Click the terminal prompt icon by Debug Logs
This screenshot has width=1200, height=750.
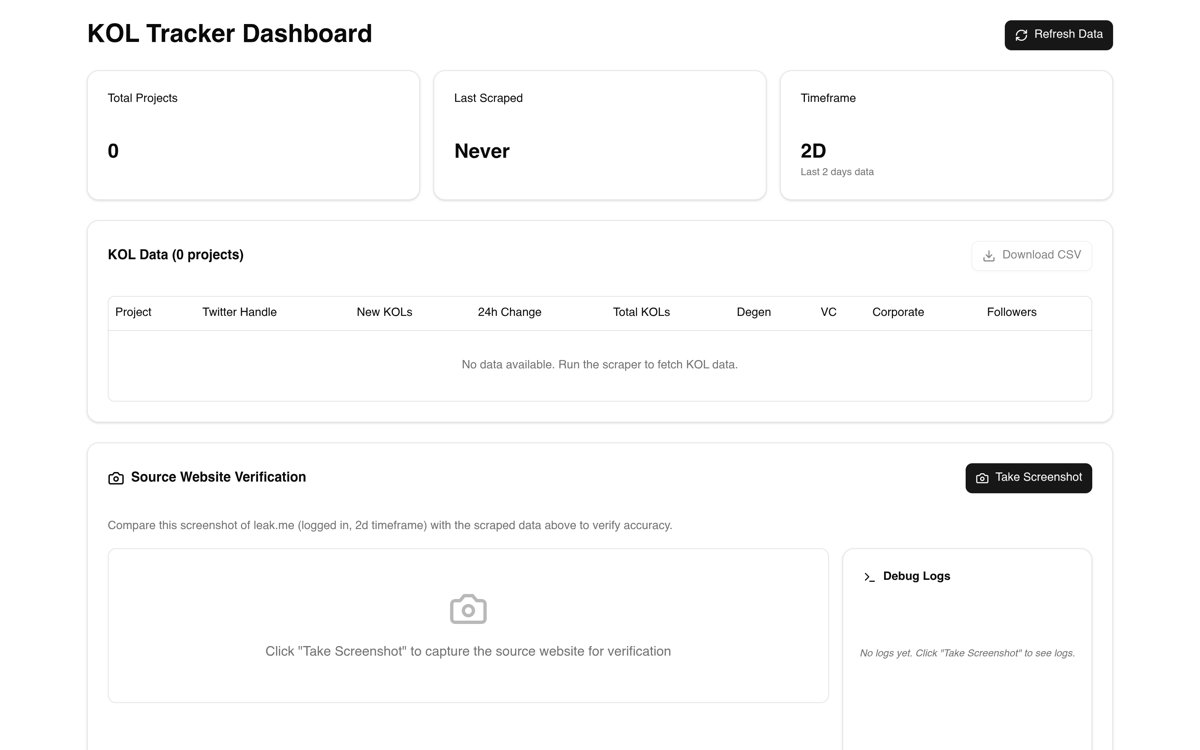[x=869, y=577]
